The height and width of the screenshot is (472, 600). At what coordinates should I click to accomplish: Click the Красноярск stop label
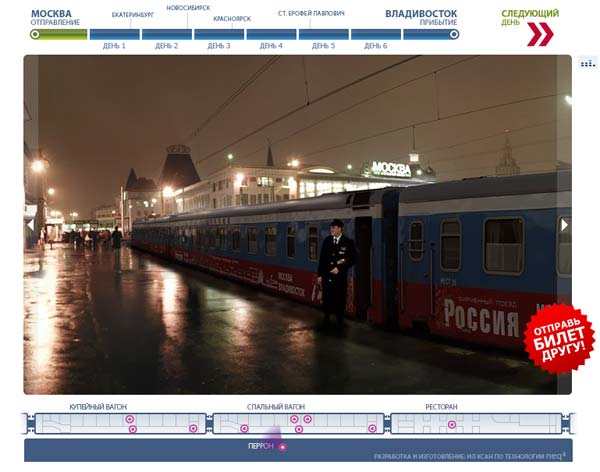232,18
